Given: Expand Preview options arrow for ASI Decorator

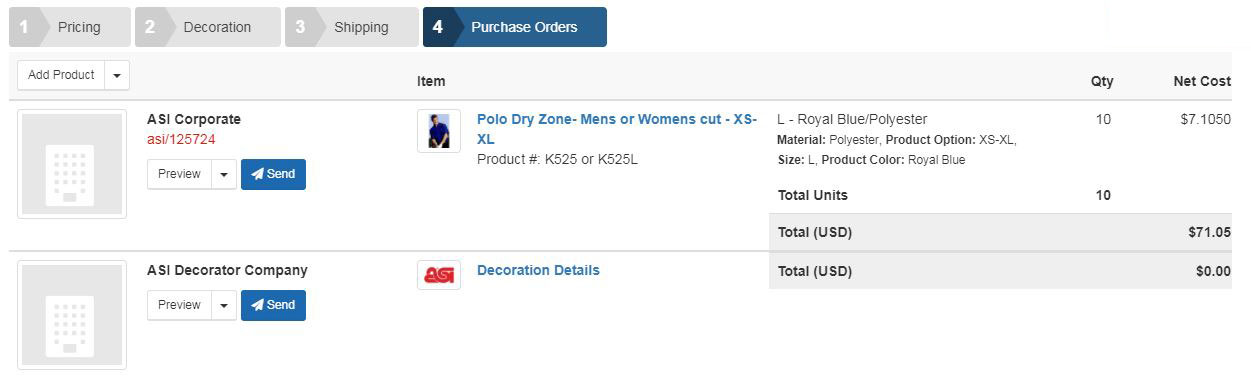Looking at the screenshot, I should (223, 305).
